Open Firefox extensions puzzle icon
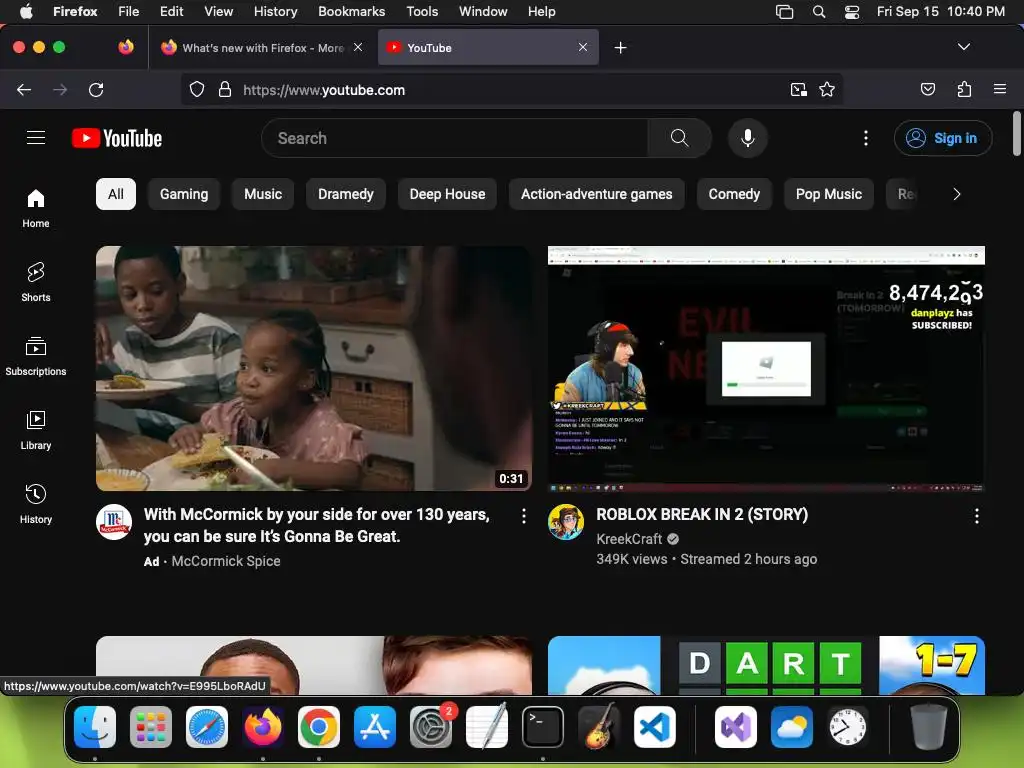Image resolution: width=1024 pixels, height=768 pixels. coord(964,89)
